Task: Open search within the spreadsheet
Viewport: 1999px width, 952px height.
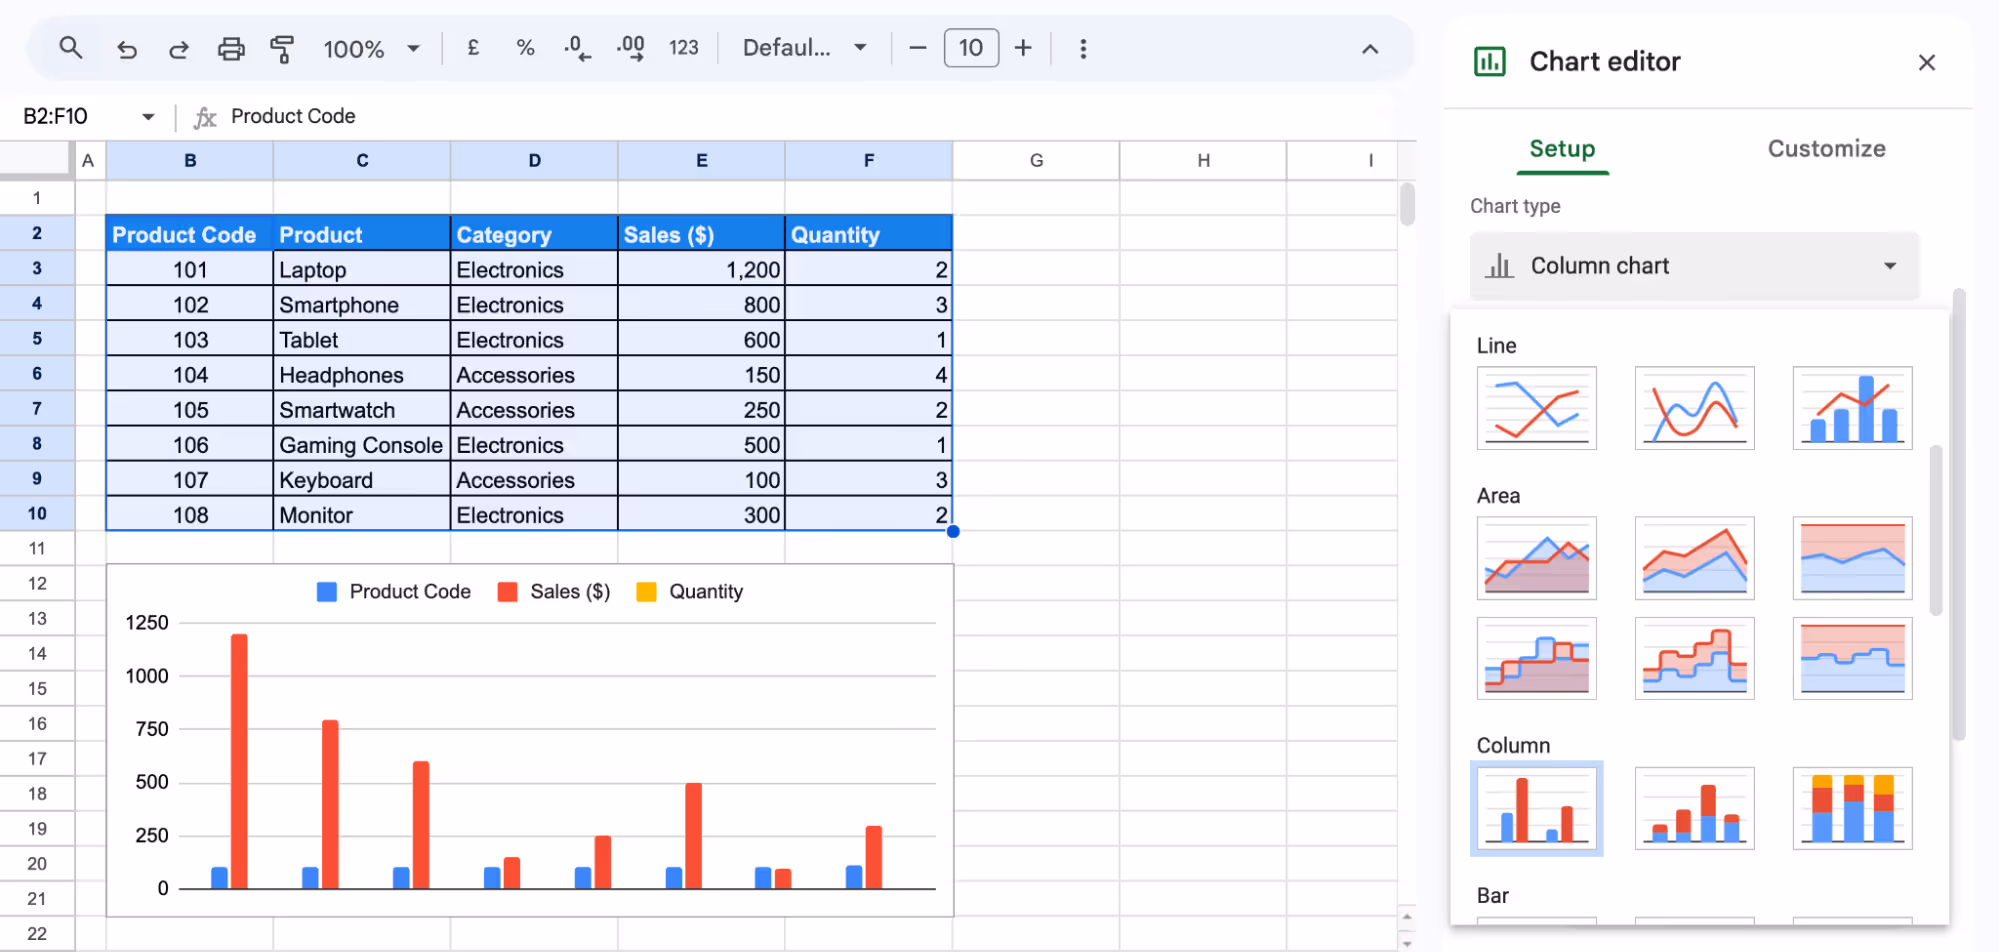Action: click(x=70, y=47)
